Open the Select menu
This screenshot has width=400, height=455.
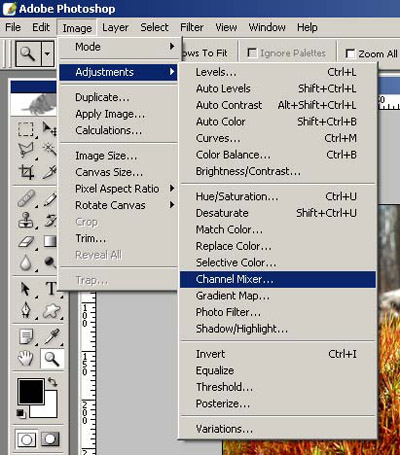coord(154,27)
